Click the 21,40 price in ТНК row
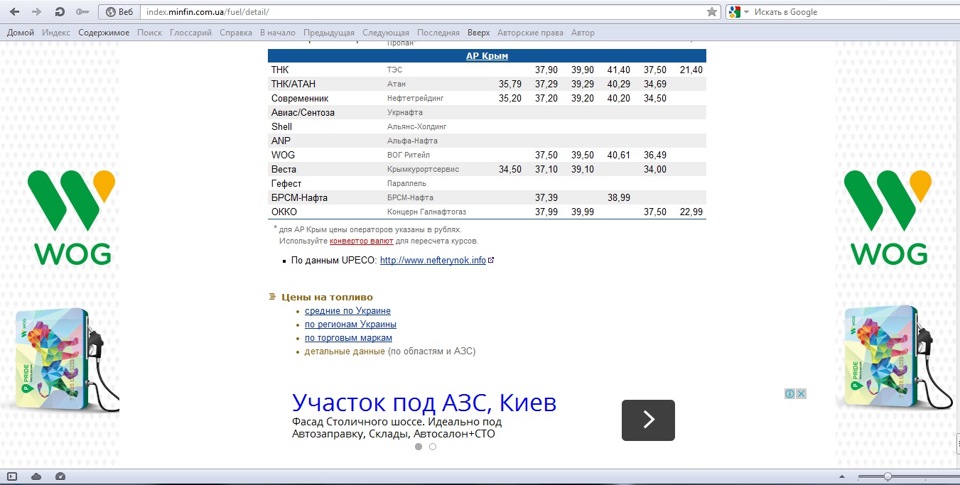Viewport: 960px width, 485px height. point(691,70)
